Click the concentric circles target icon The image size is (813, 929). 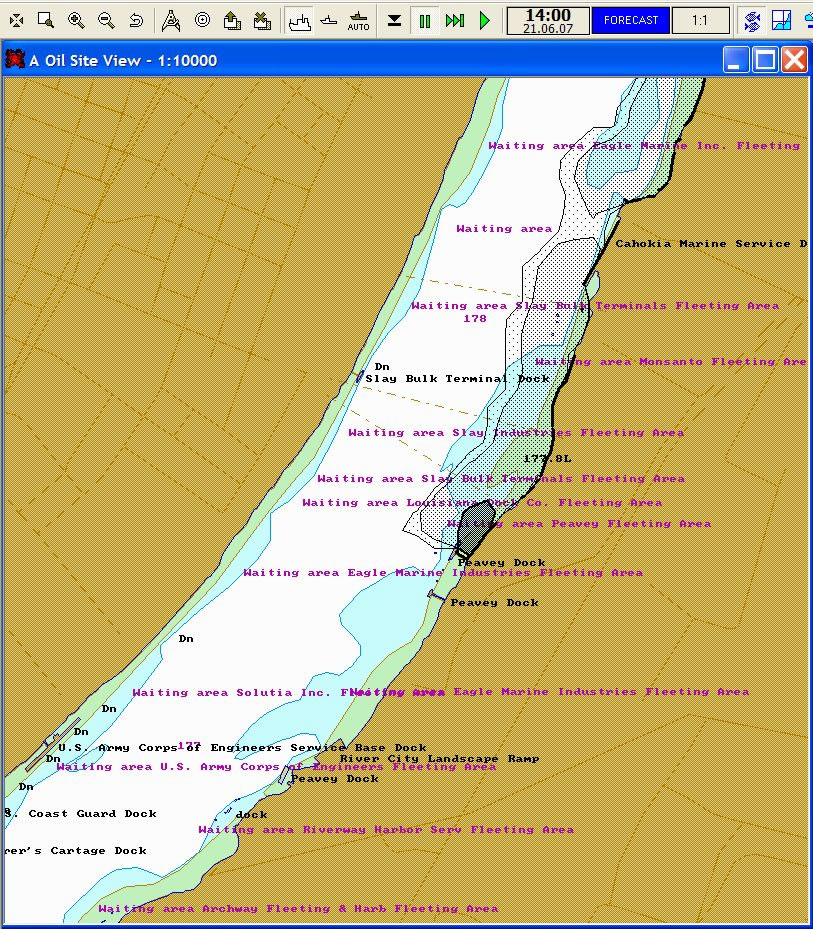pyautogui.click(x=202, y=21)
